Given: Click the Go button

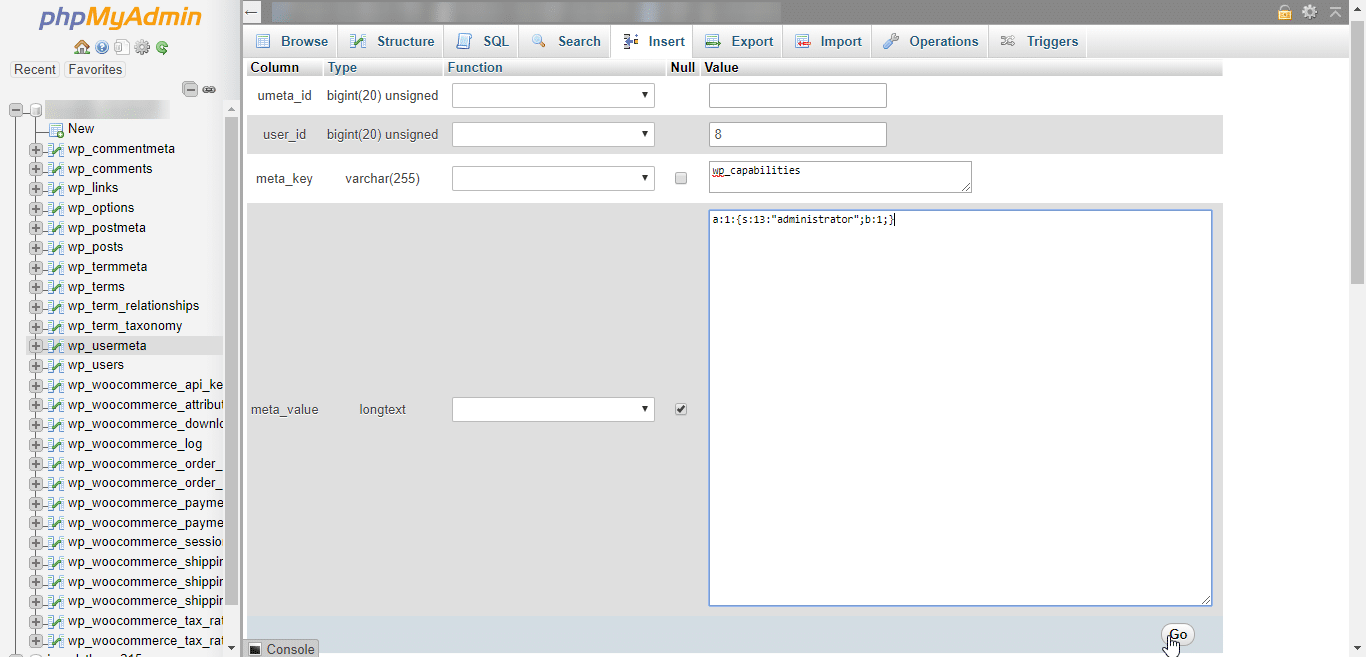Looking at the screenshot, I should 1177,634.
